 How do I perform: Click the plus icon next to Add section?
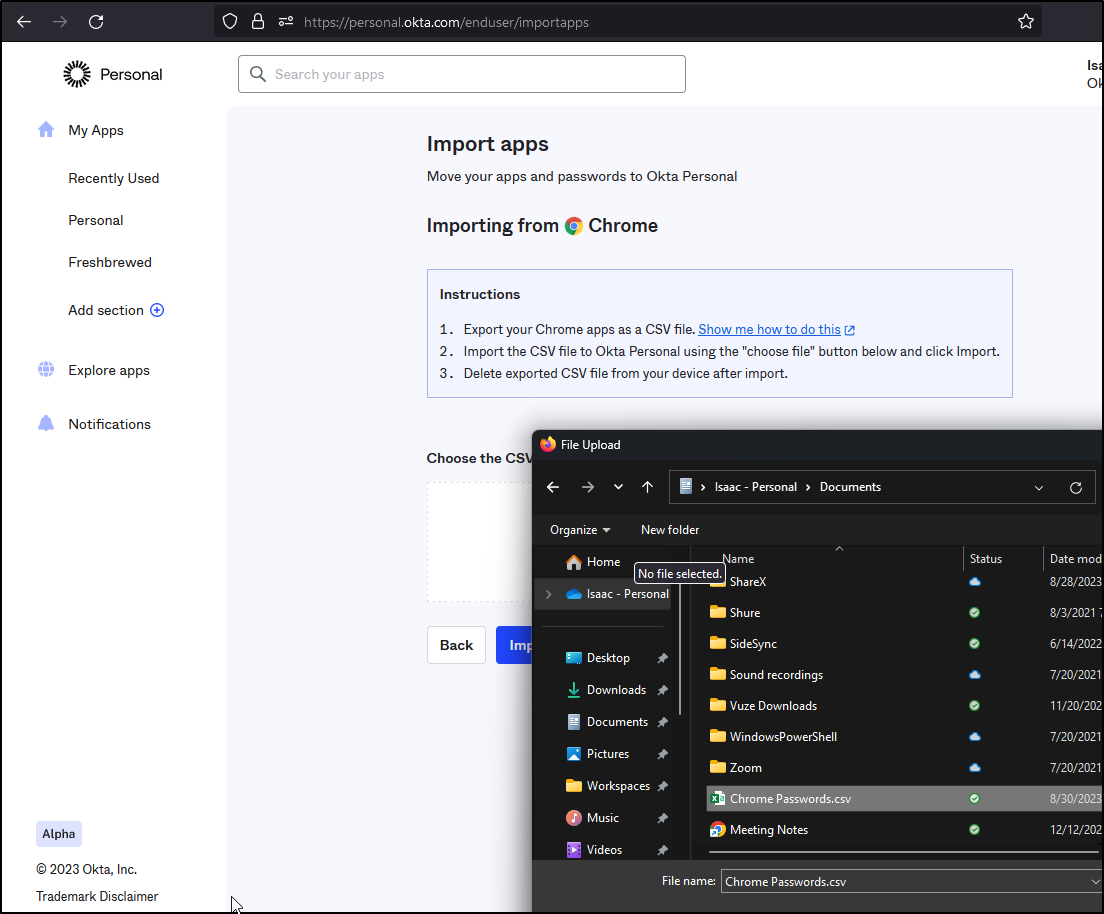(157, 310)
